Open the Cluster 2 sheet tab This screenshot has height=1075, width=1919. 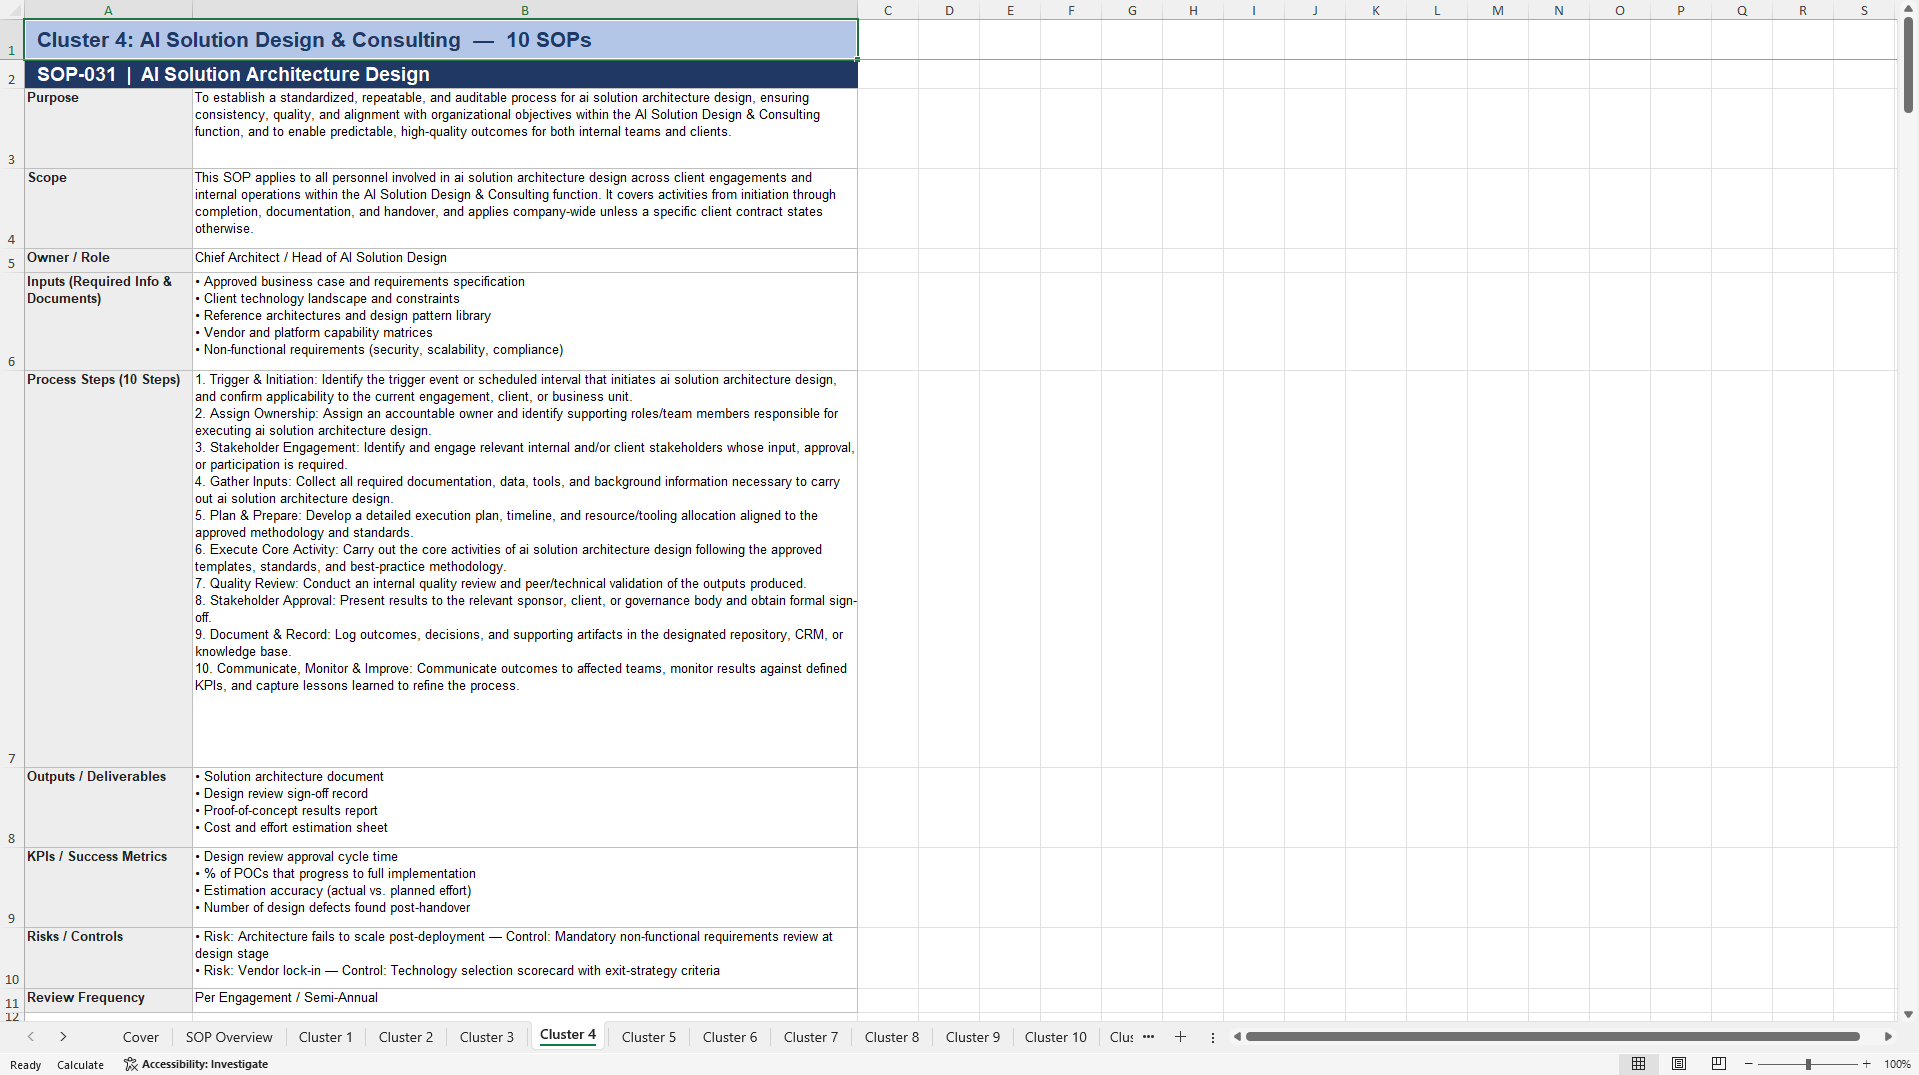click(406, 1037)
